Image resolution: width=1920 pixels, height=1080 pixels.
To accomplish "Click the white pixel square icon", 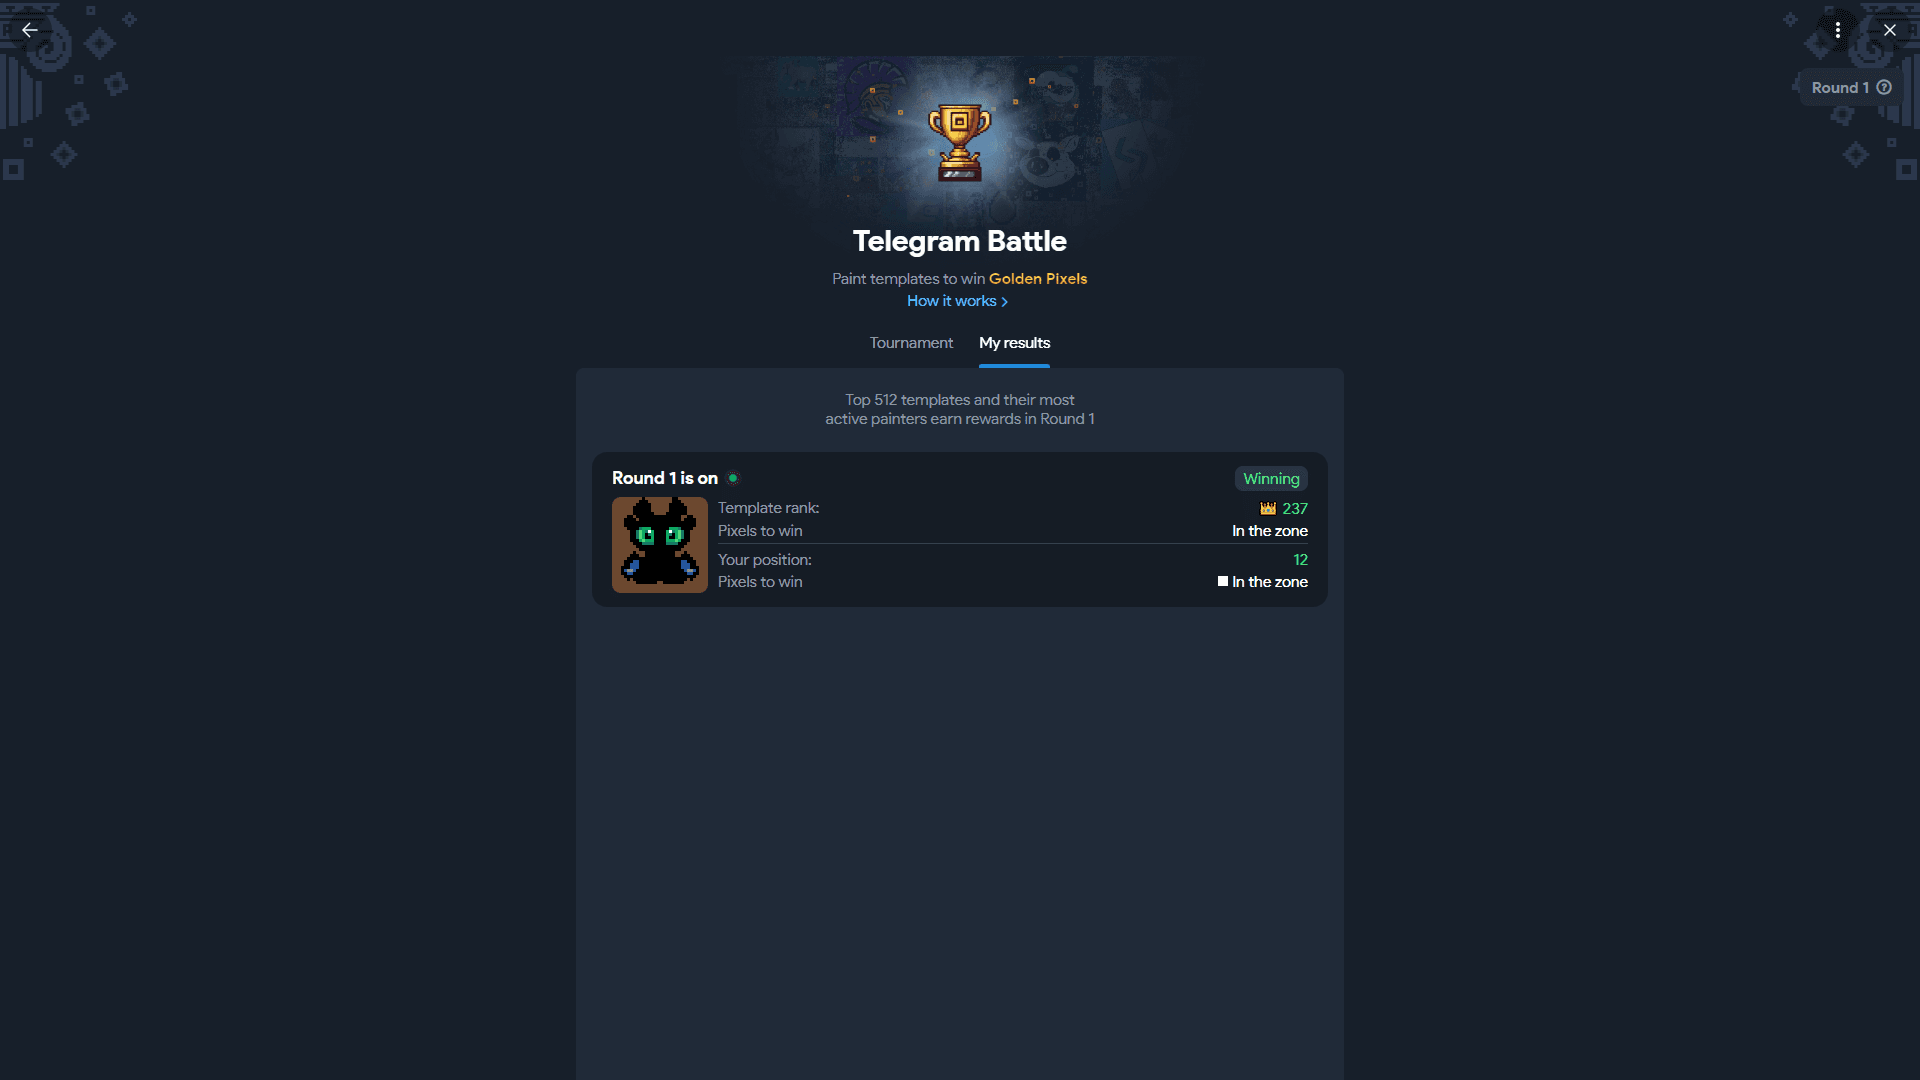I will [x=1223, y=581].
